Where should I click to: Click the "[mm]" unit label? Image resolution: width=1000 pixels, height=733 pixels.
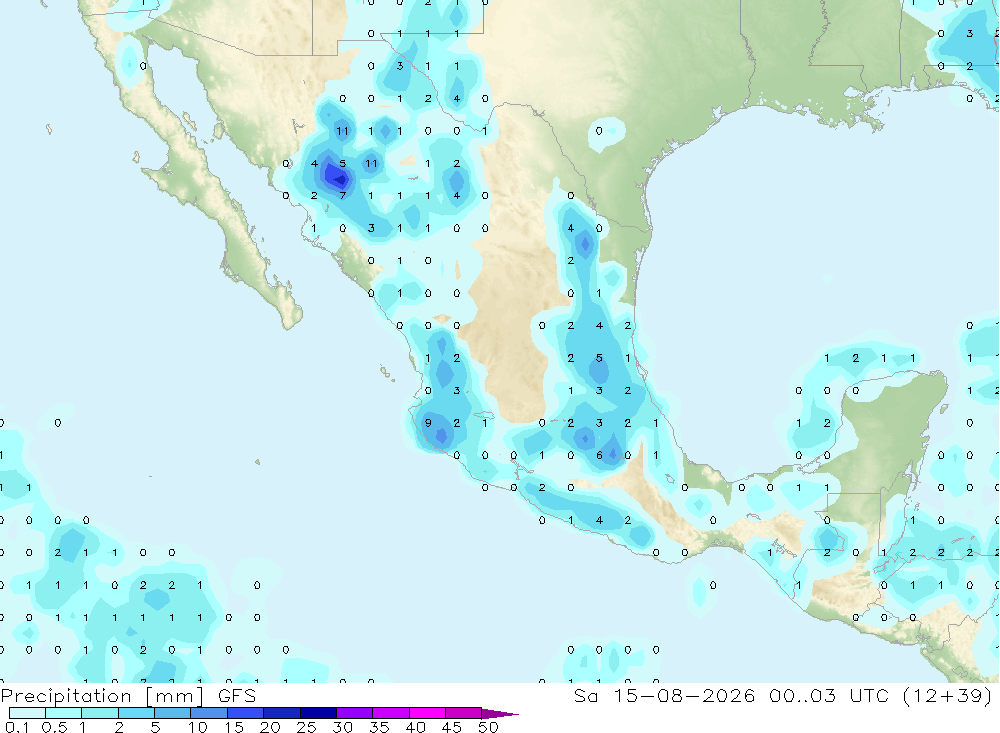[x=175, y=696]
